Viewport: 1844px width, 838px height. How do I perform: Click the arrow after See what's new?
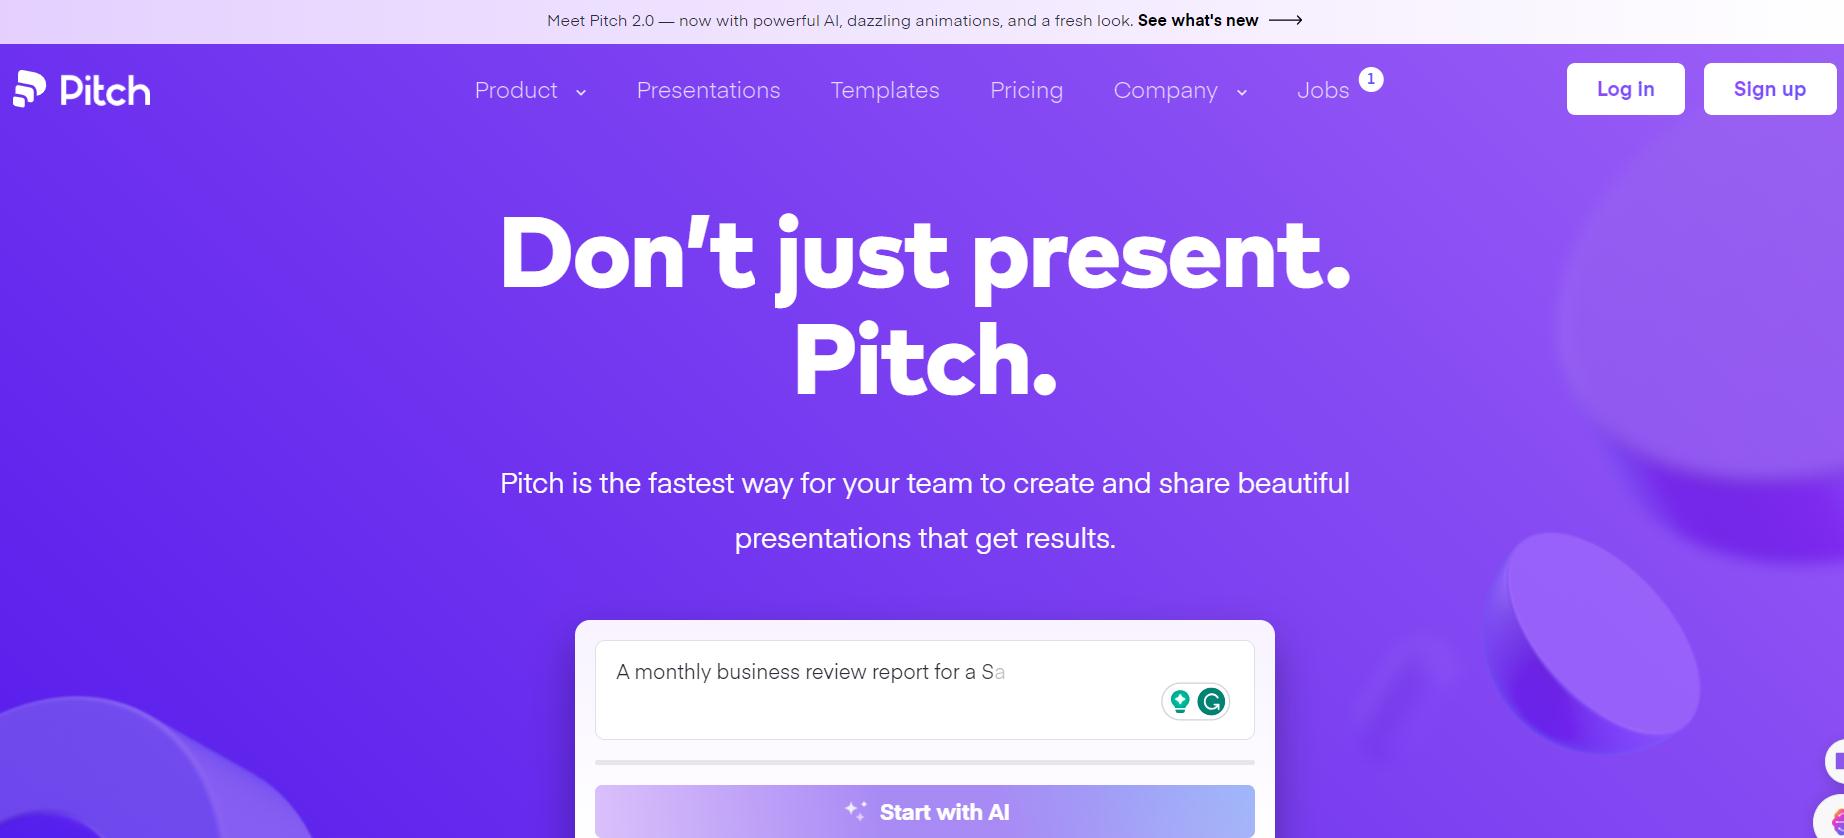1286,19
